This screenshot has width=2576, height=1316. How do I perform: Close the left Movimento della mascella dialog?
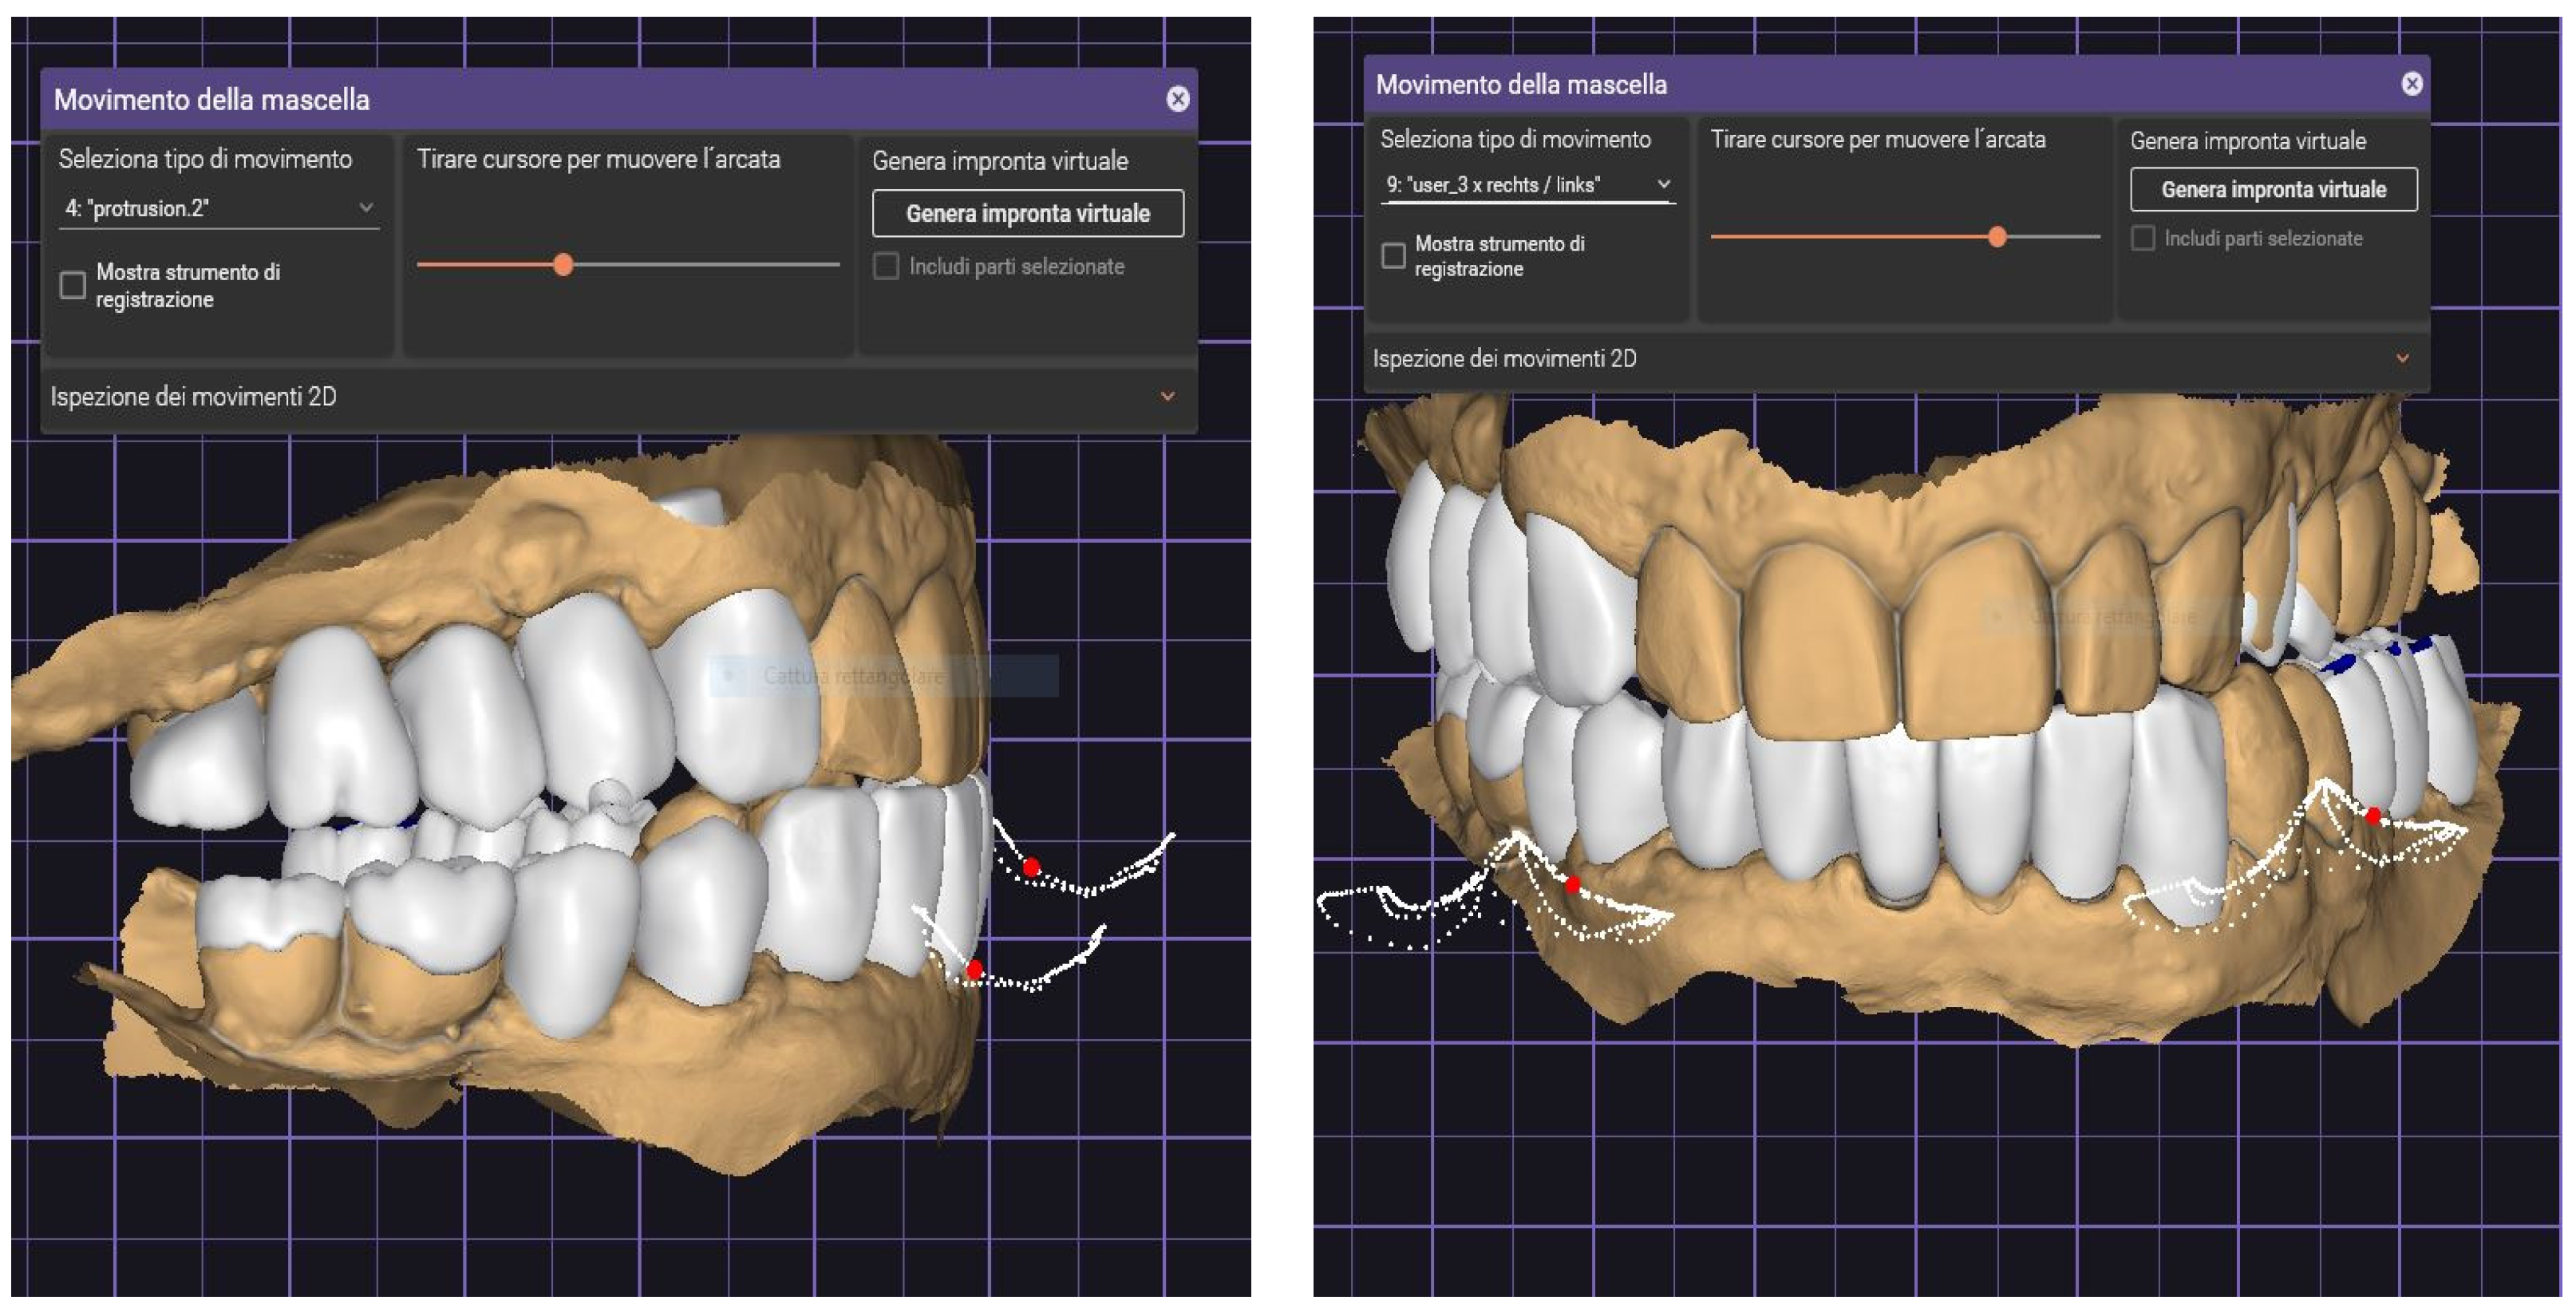click(x=1177, y=99)
